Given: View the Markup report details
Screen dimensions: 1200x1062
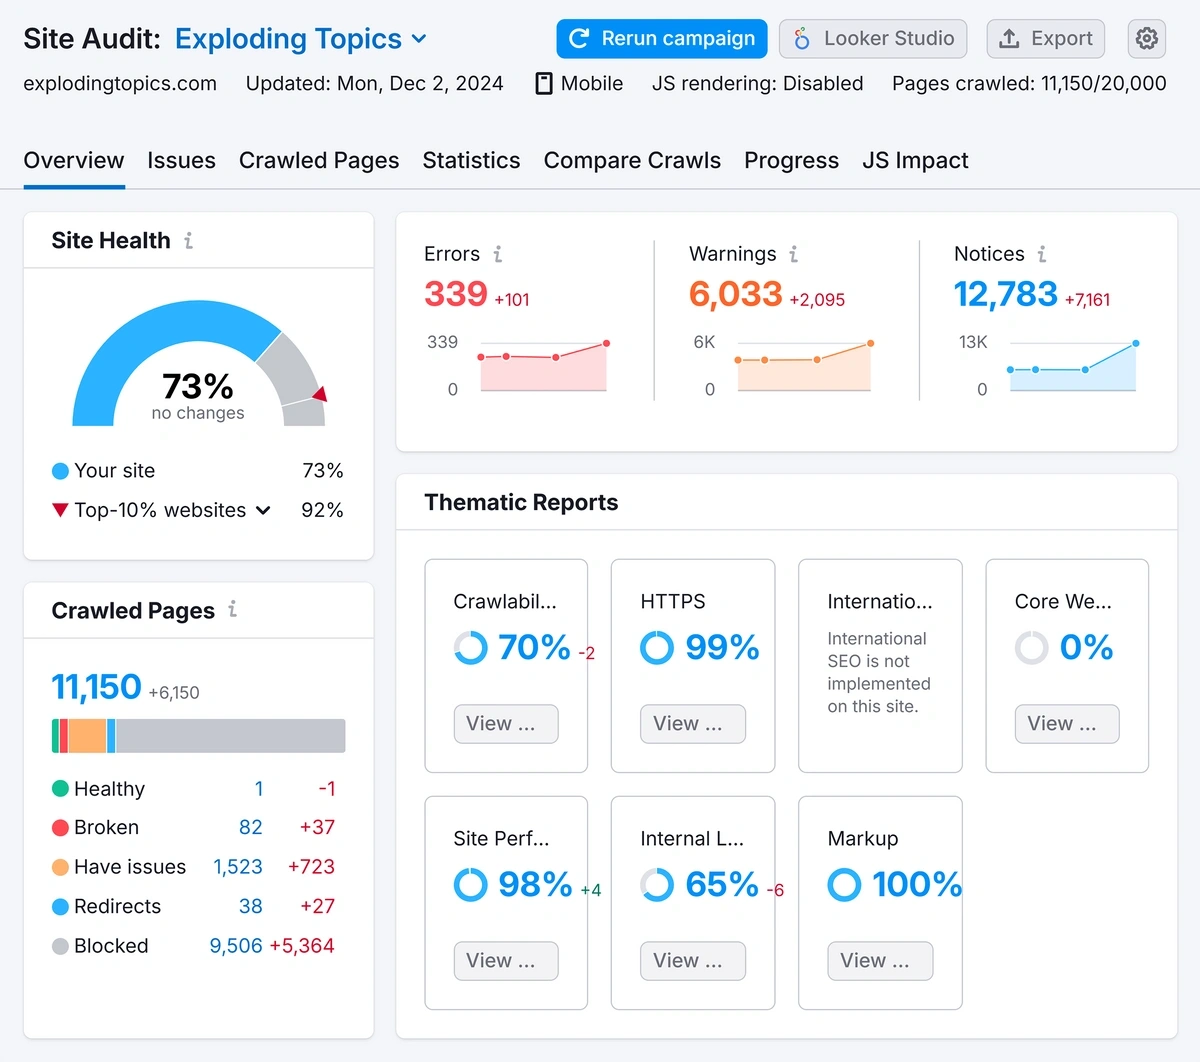Looking at the screenshot, I should (880, 960).
